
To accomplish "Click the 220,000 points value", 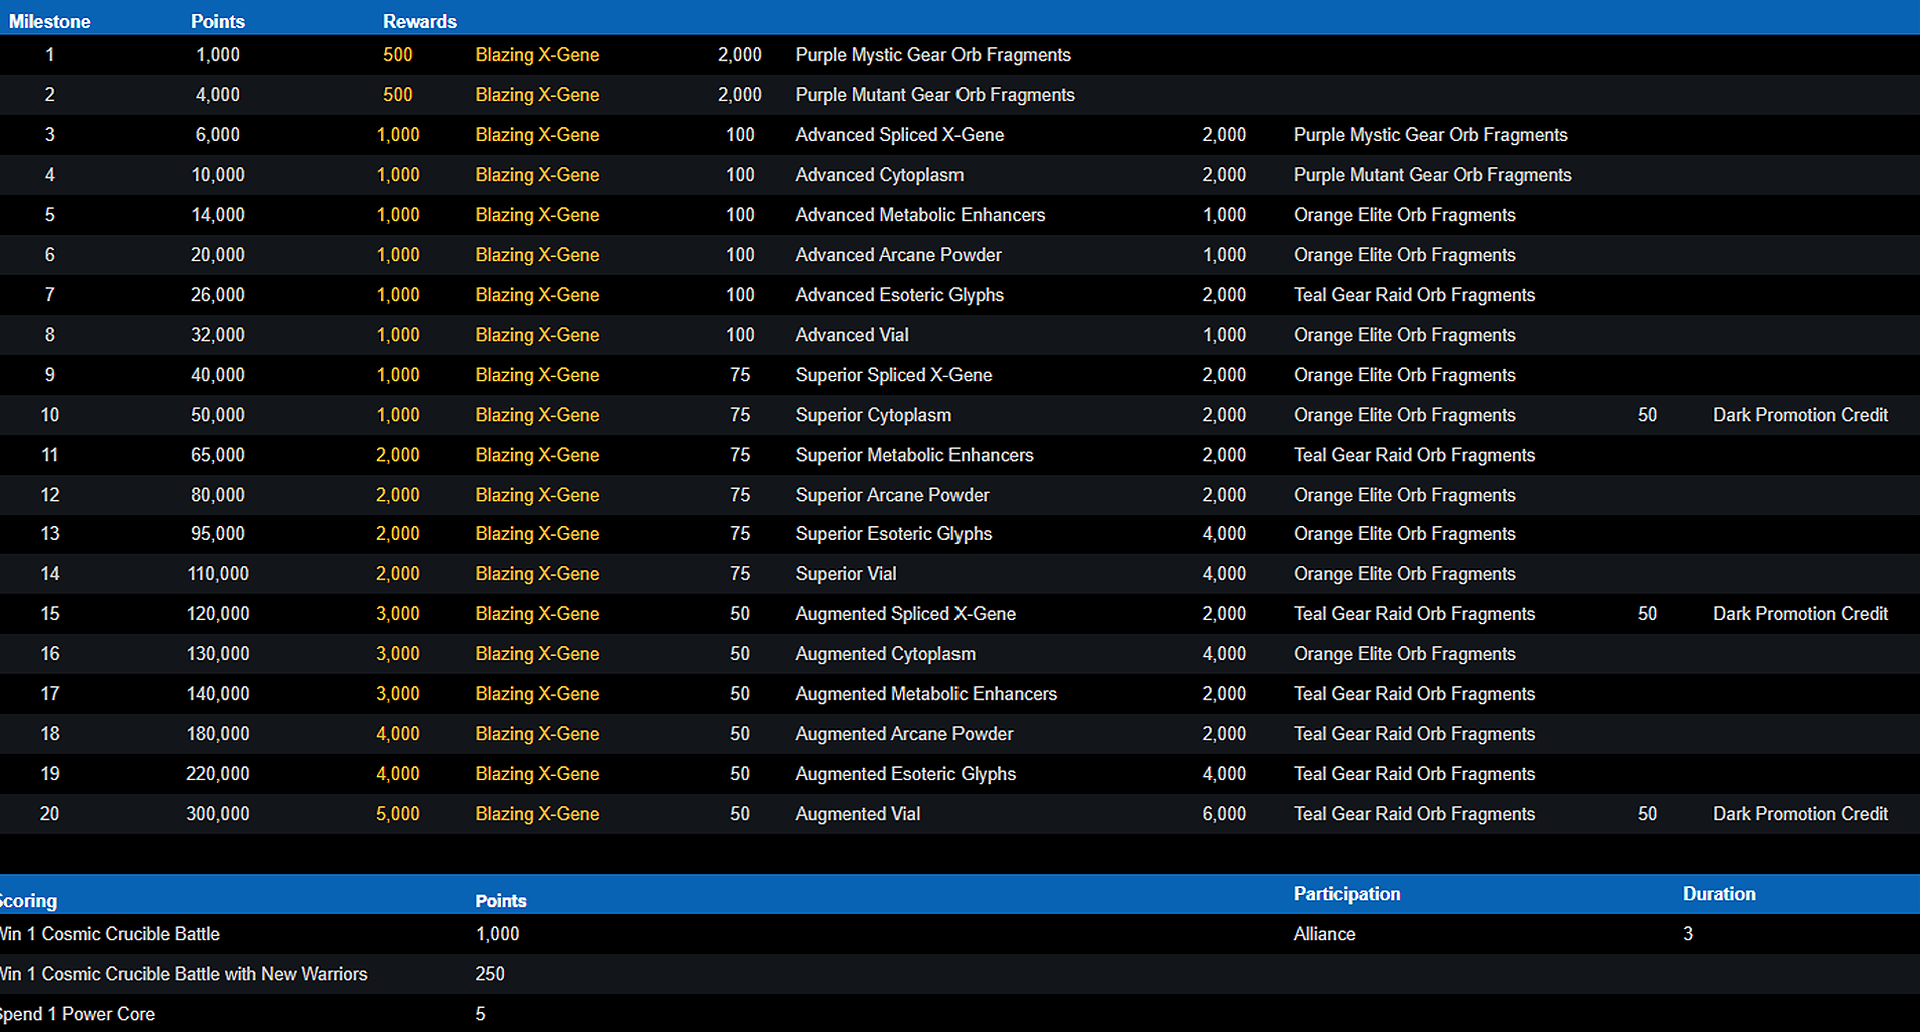I will (217, 774).
